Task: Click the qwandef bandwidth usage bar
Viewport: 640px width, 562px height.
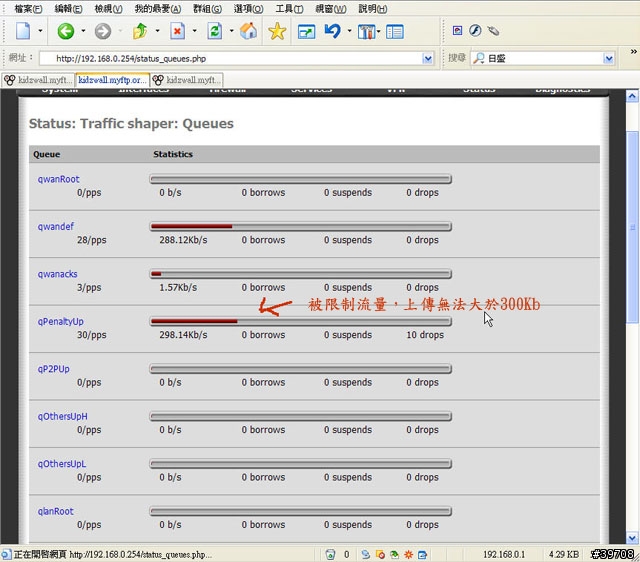Action: (300, 226)
